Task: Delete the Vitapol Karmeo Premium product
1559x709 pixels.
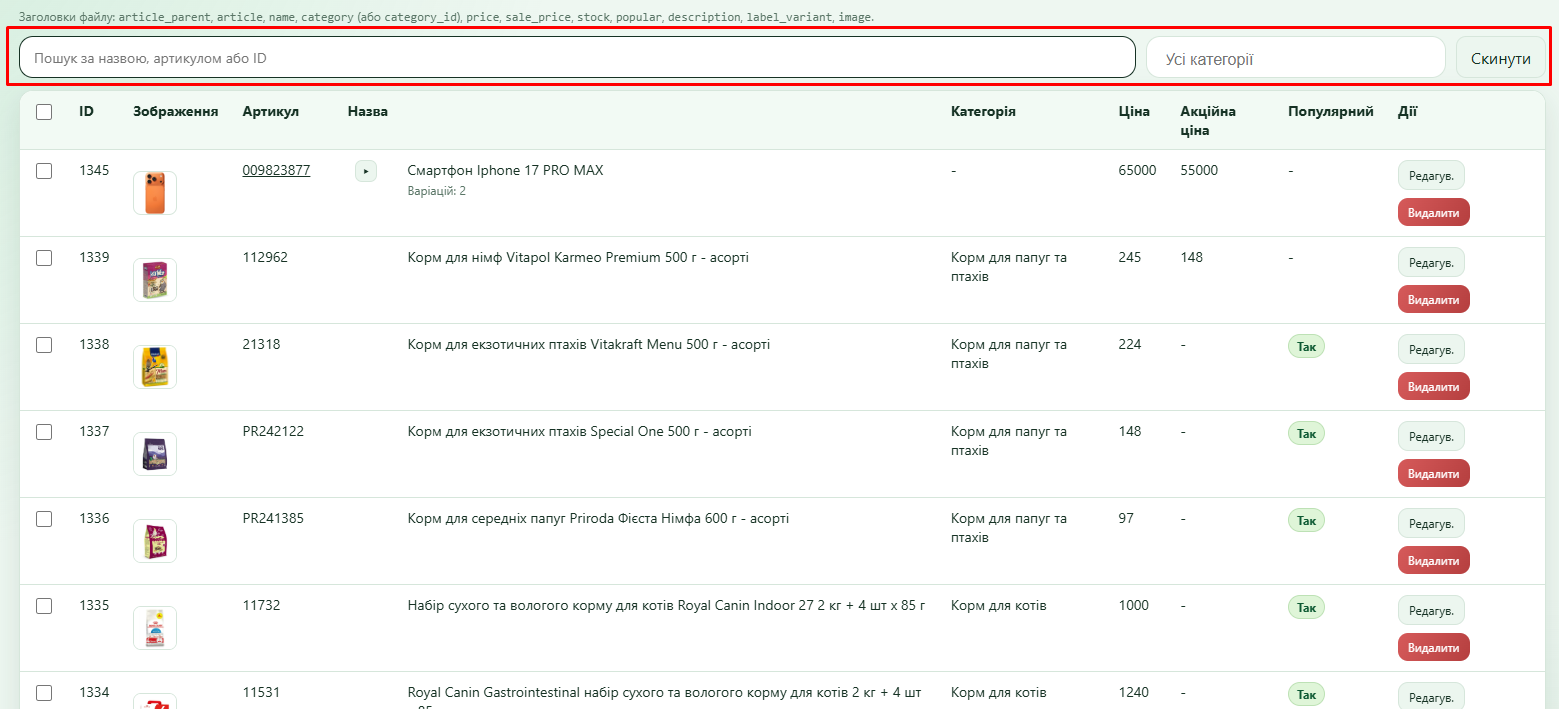Action: point(1434,300)
